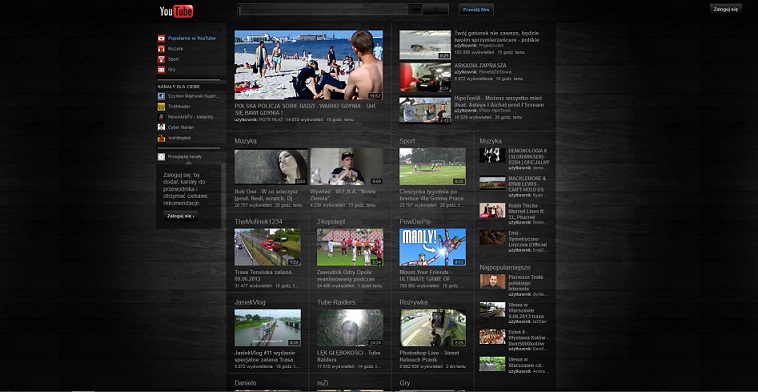Screen dimensions: 758x392
Task: Click the Sport trophy icon in sidebar
Action: [x=161, y=59]
